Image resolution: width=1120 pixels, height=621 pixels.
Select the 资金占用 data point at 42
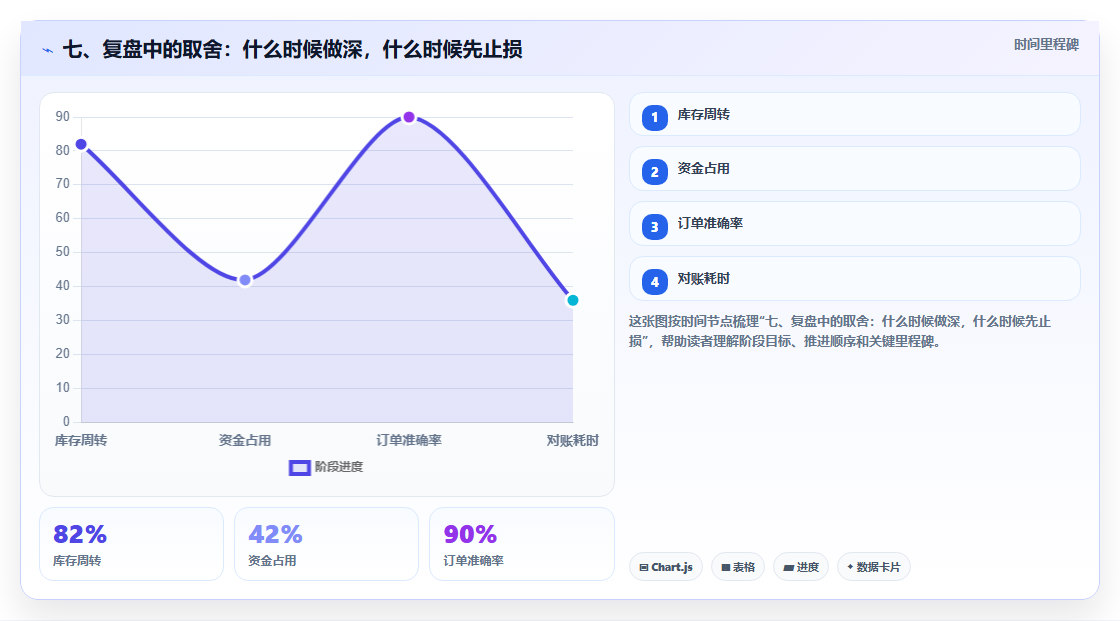click(245, 280)
